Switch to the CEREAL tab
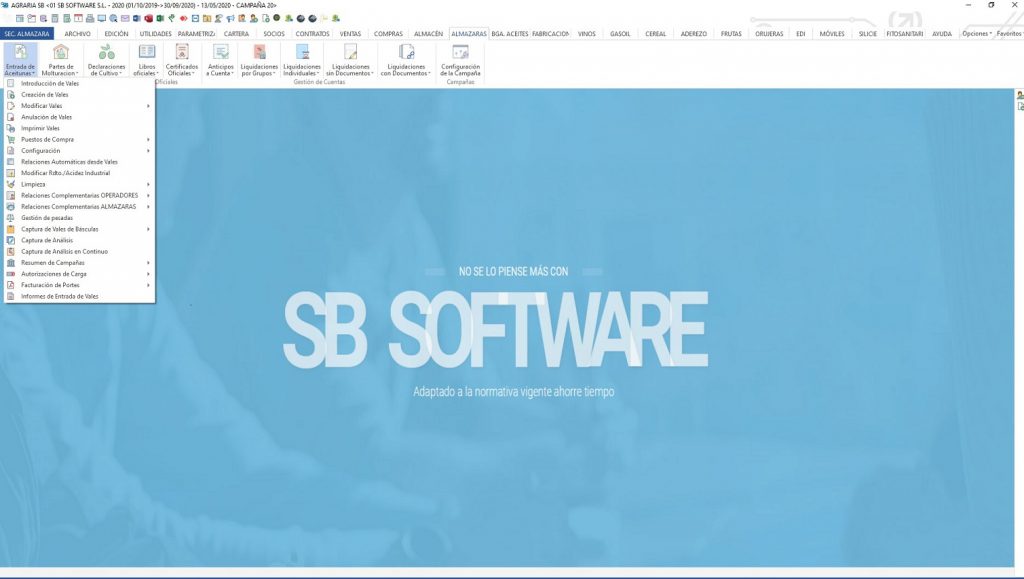This screenshot has height=579, width=1024. coord(656,33)
